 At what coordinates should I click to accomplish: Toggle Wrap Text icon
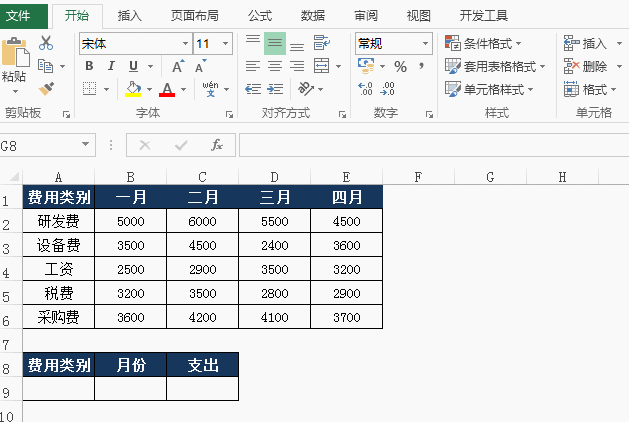(322, 43)
